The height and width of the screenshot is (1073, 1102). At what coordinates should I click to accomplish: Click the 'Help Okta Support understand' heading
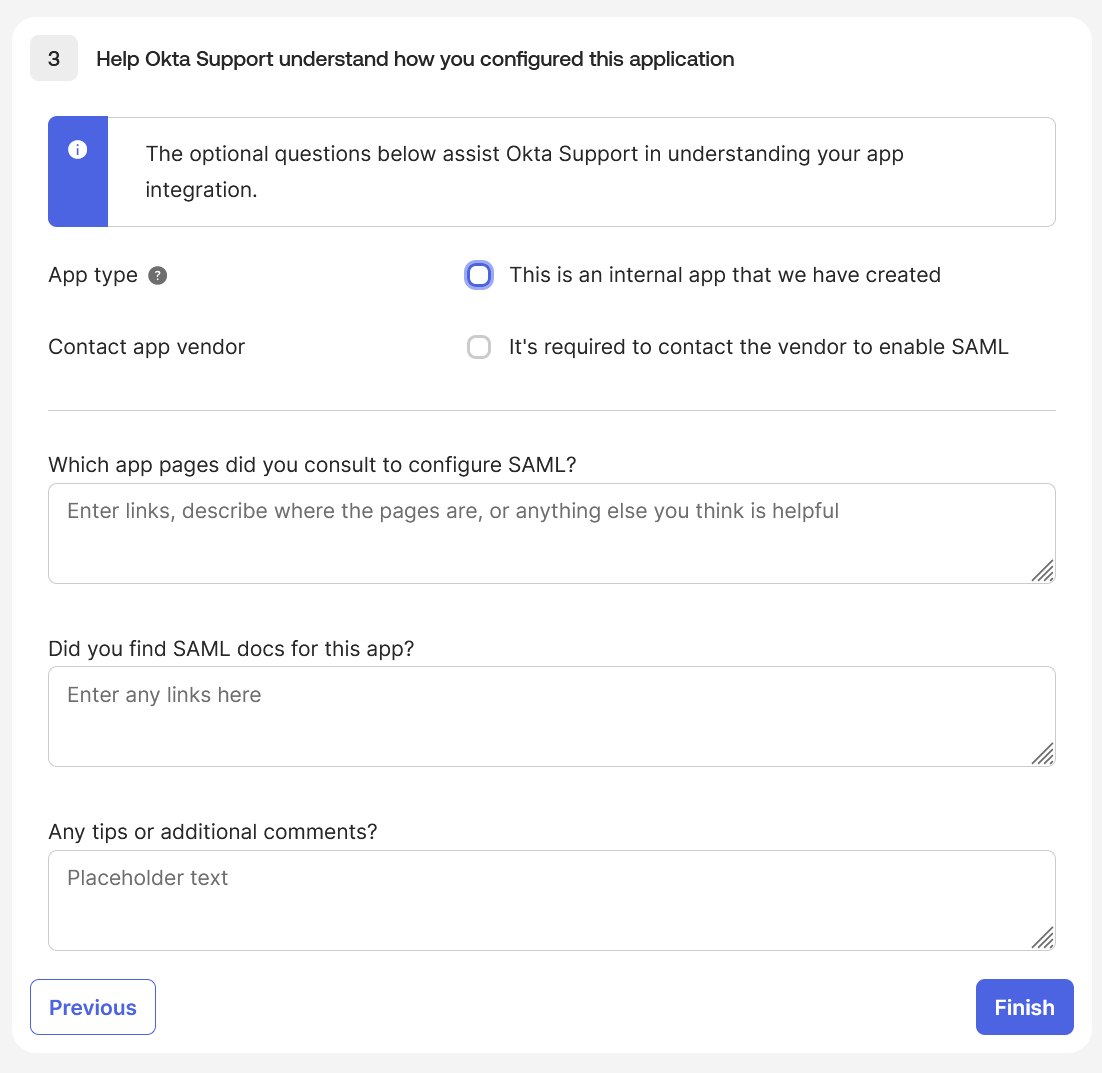[x=415, y=59]
